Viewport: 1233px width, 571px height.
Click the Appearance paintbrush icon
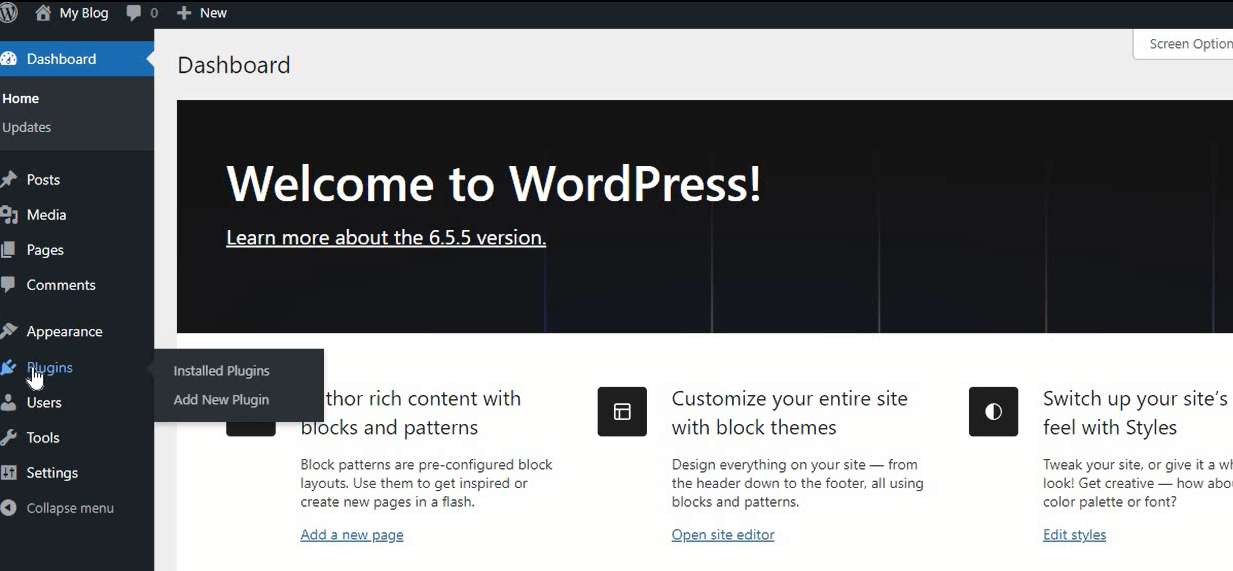pyautogui.click(x=9, y=331)
